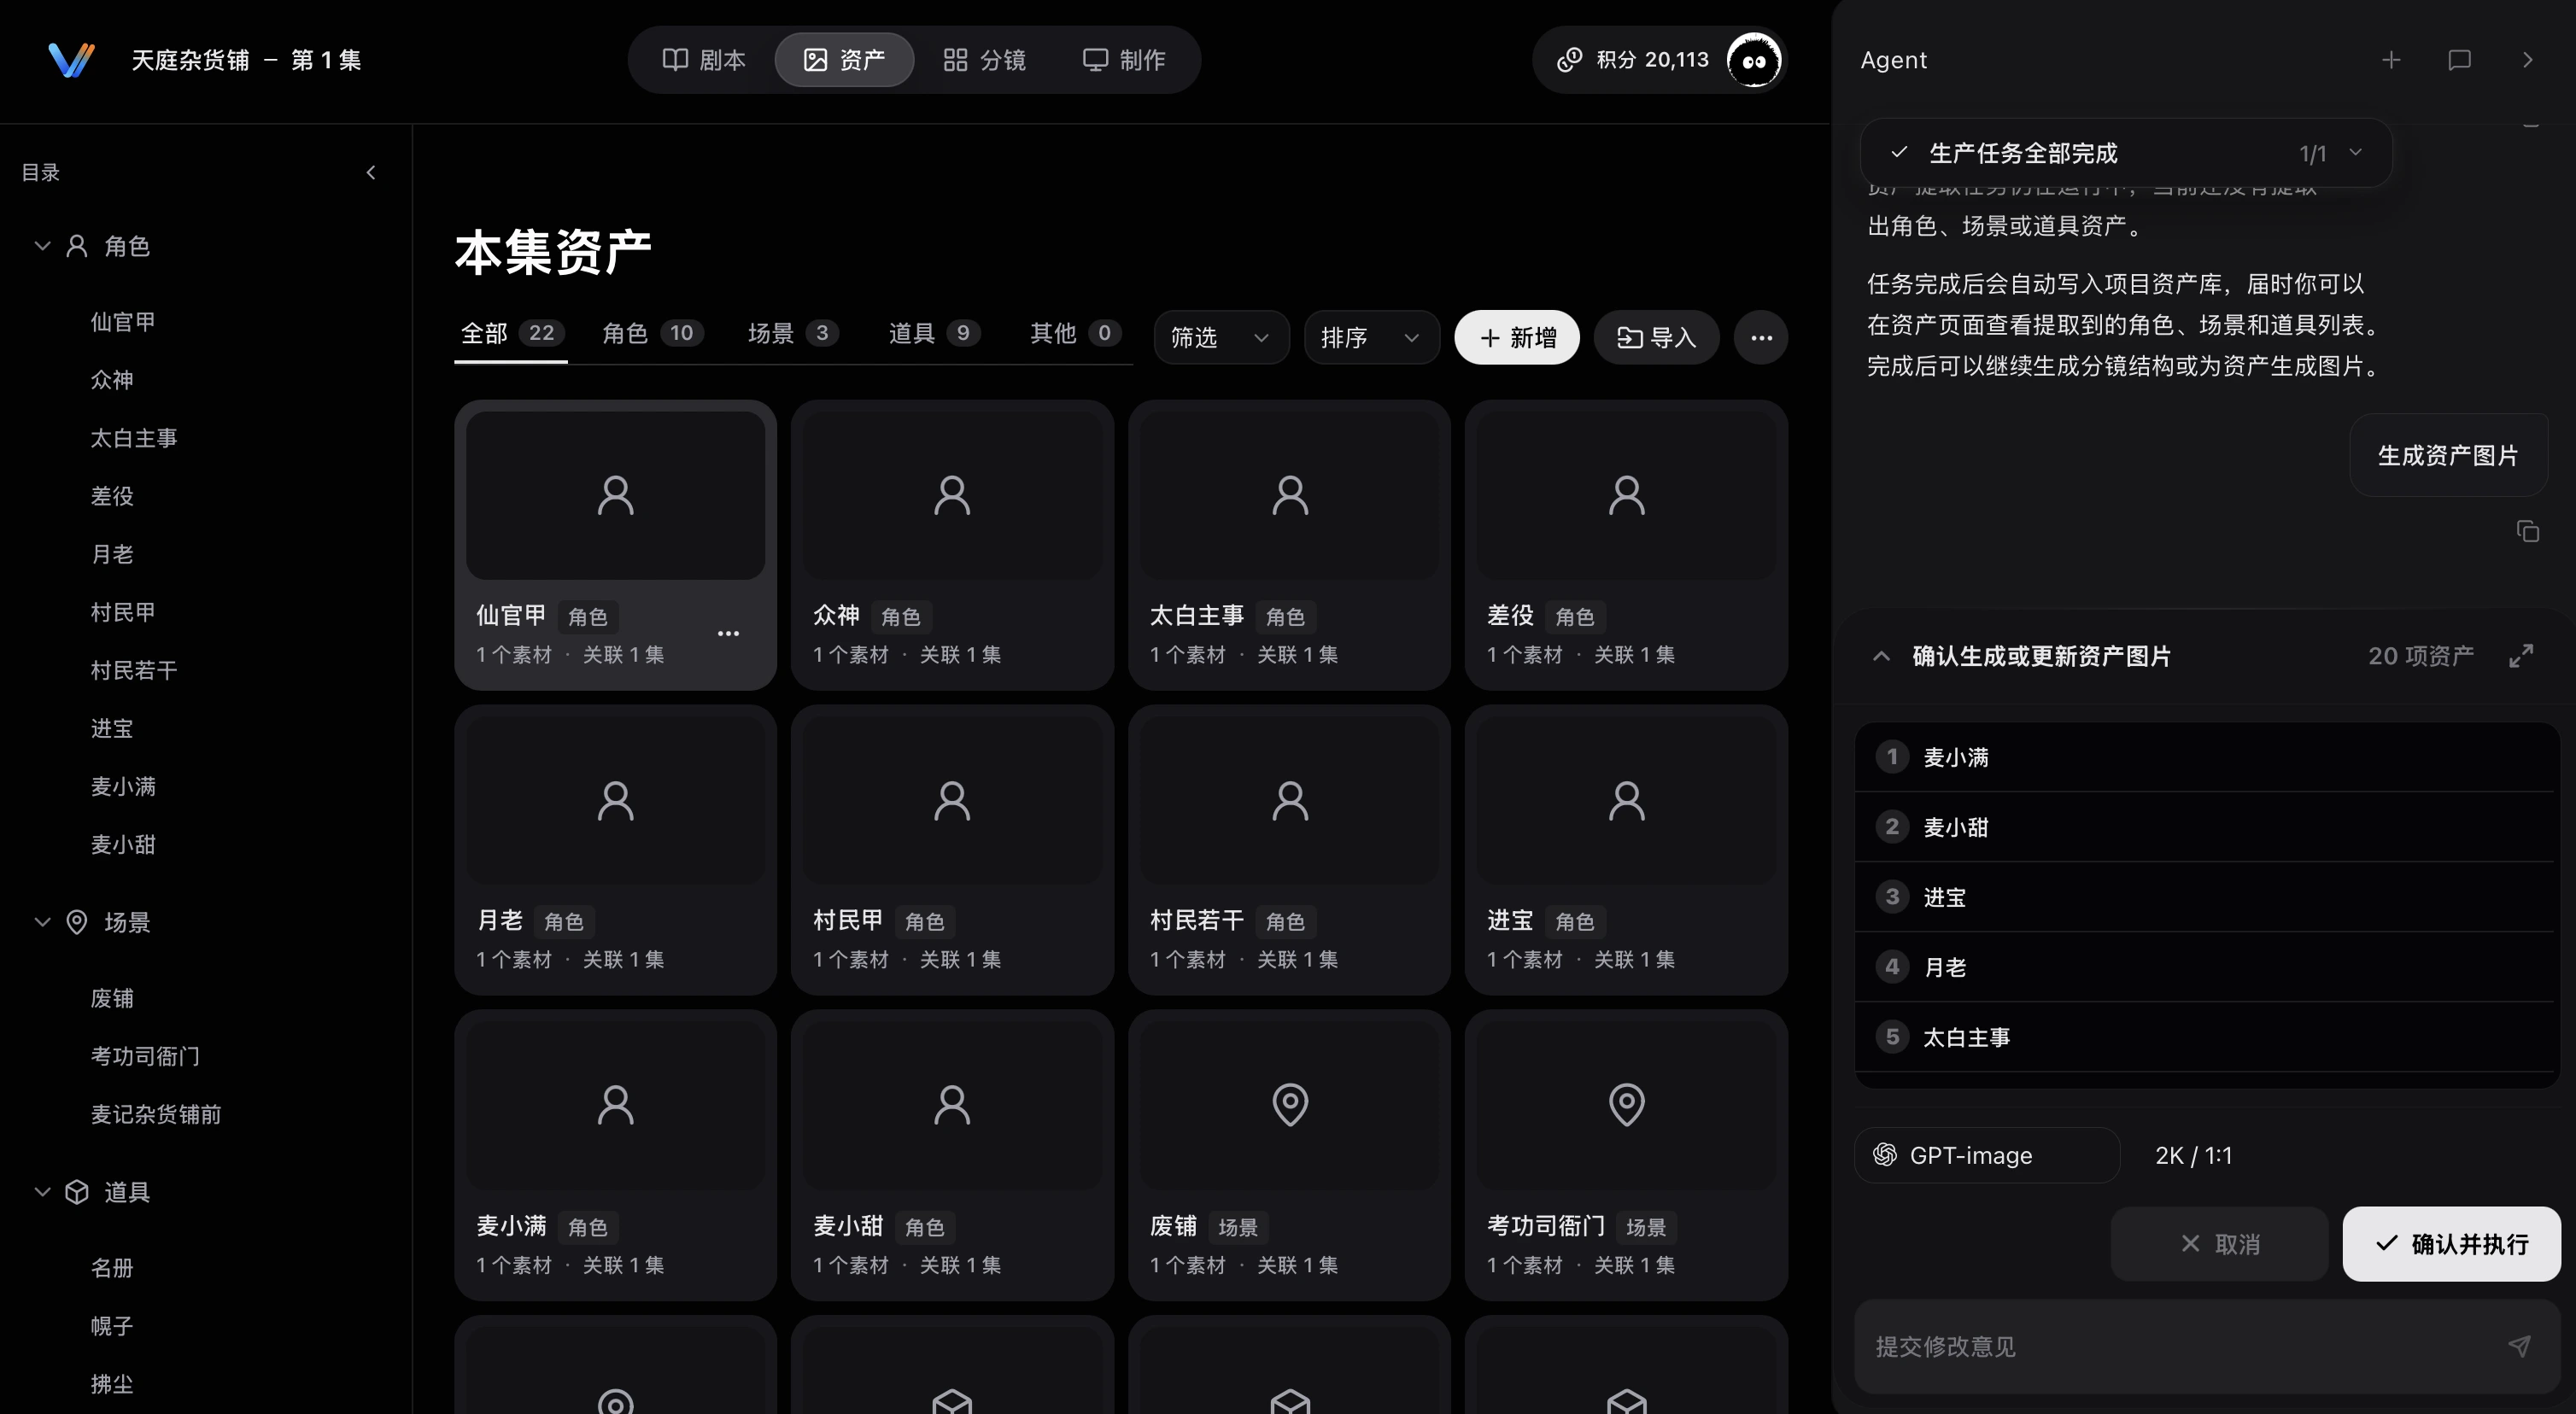The width and height of the screenshot is (2576, 1414).
Task: Click list item 1 麦小满 in Agent panel
Action: (2205, 757)
